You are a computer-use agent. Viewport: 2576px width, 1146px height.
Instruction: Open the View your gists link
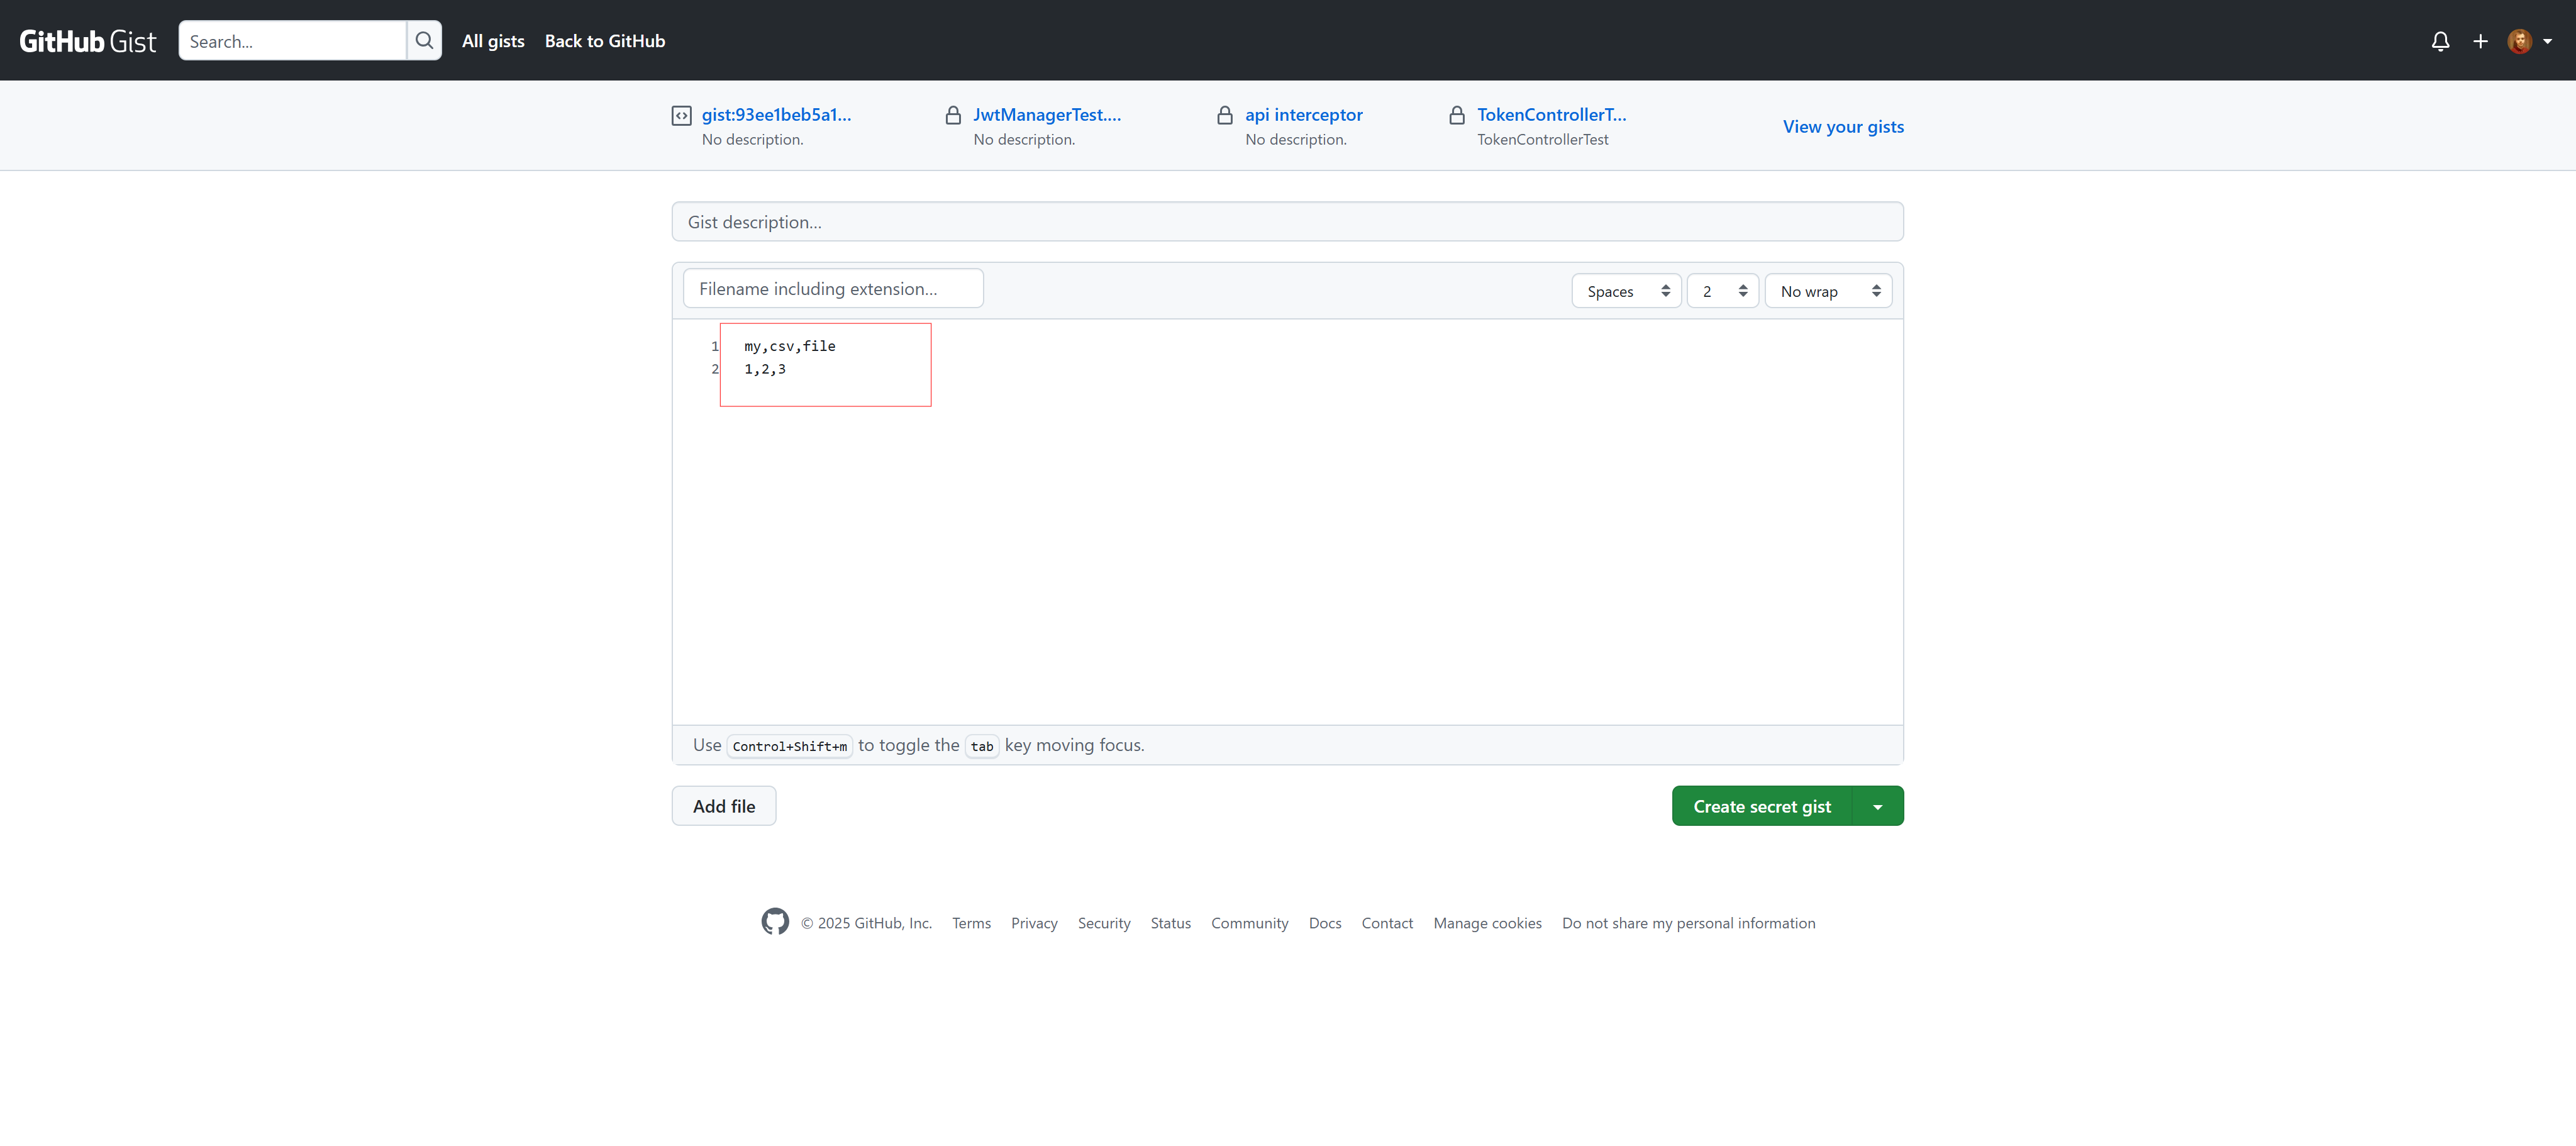point(1842,127)
